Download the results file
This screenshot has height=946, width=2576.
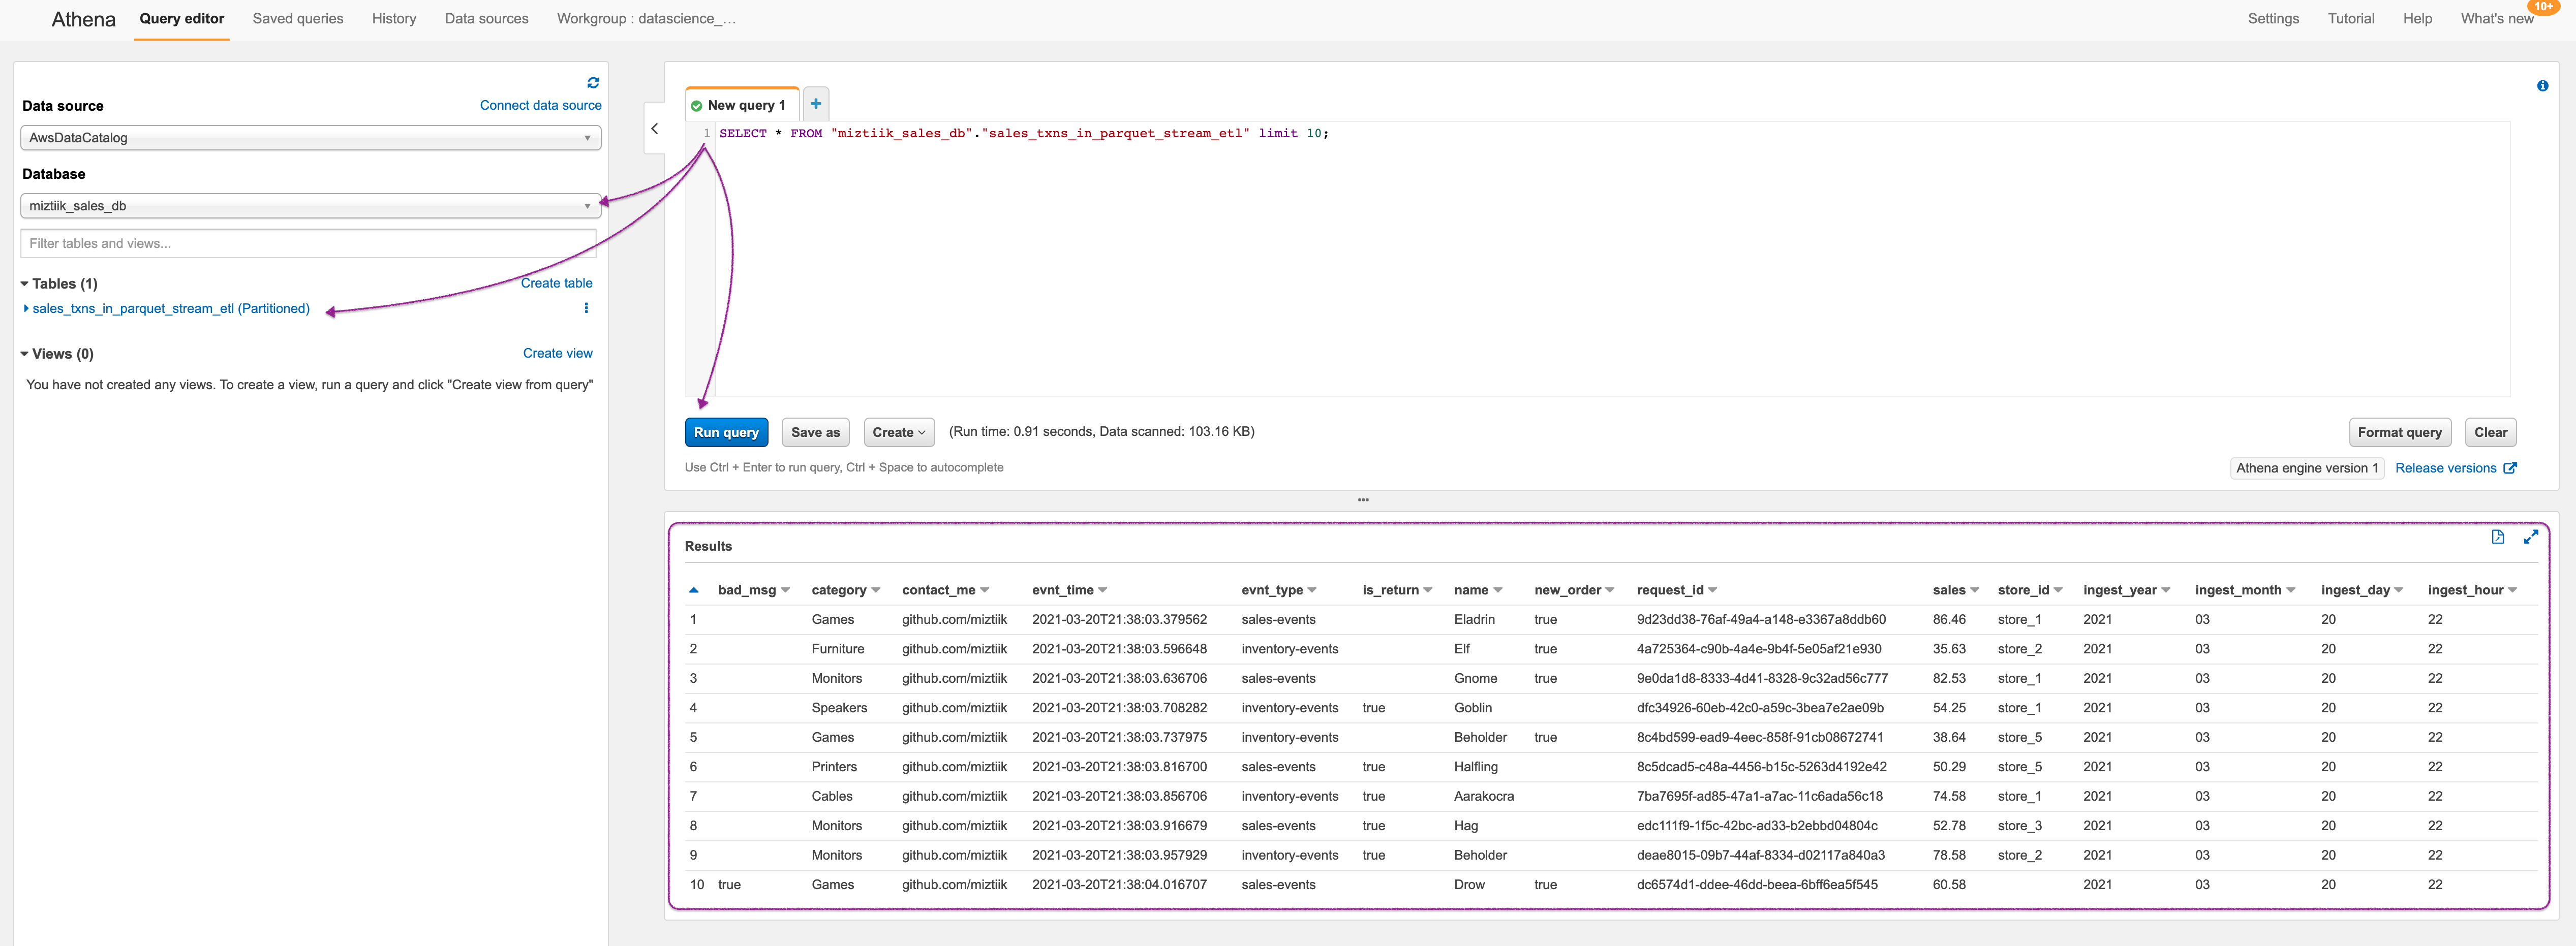pyautogui.click(x=2497, y=537)
